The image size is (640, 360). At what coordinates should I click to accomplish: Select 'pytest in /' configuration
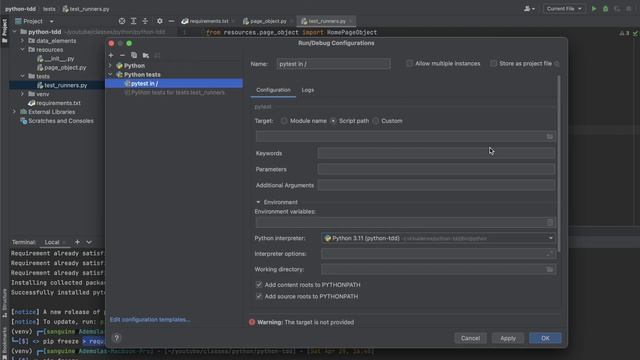point(174,83)
